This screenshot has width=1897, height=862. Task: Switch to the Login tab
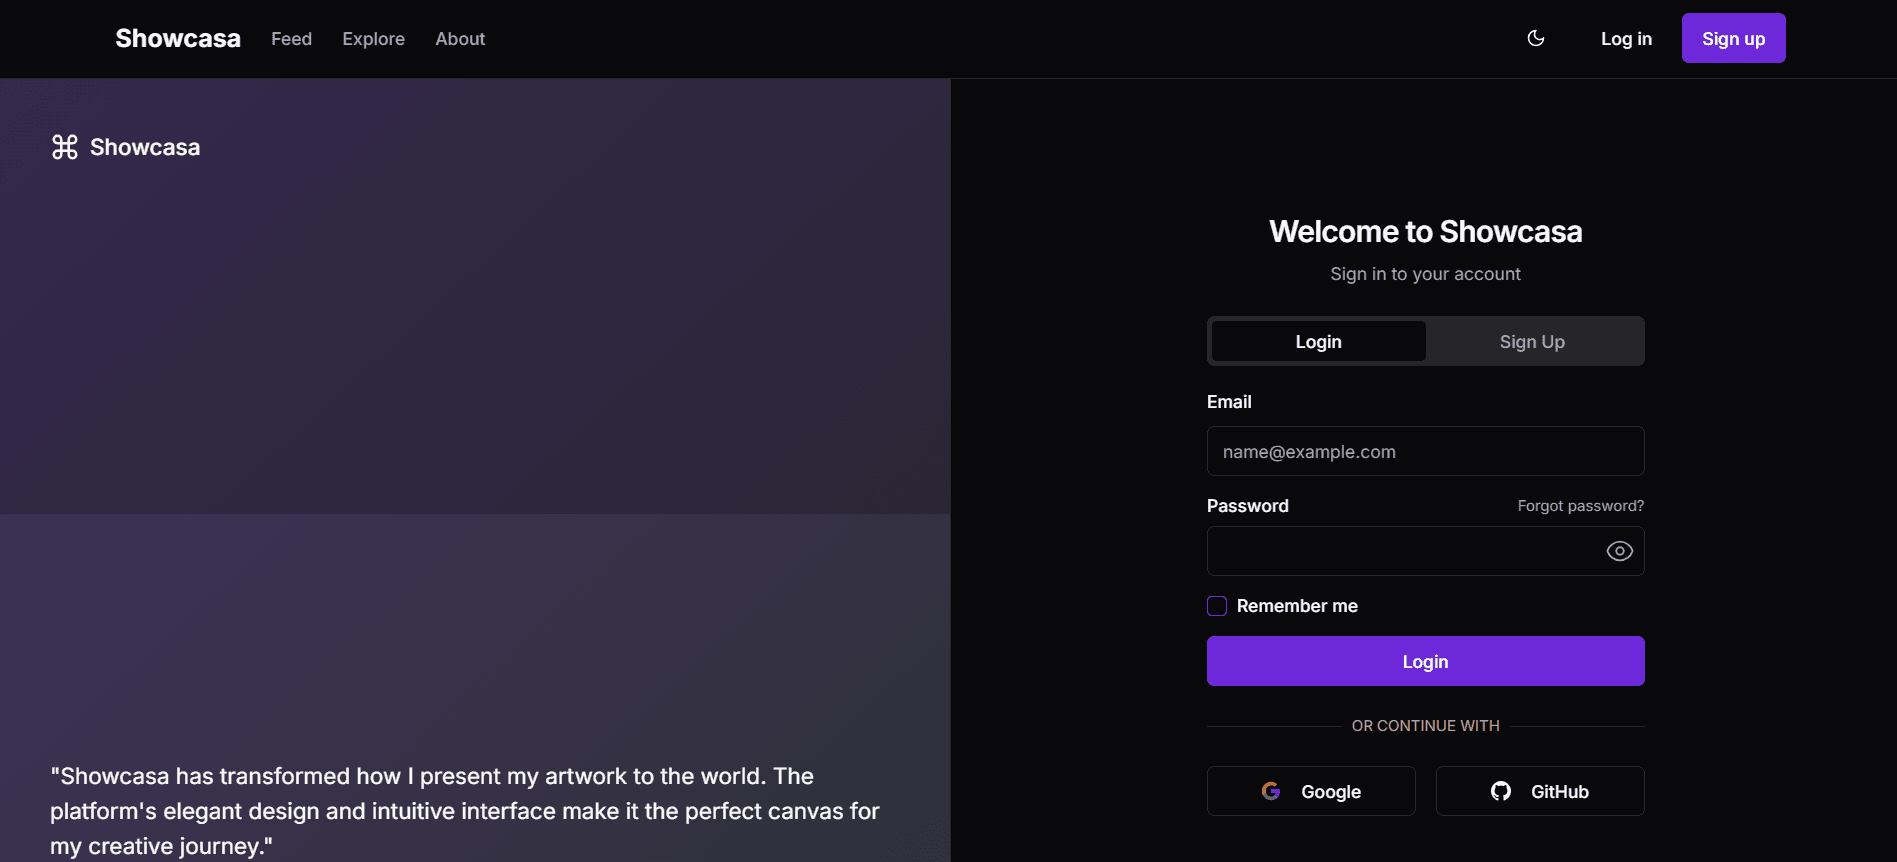coord(1318,341)
